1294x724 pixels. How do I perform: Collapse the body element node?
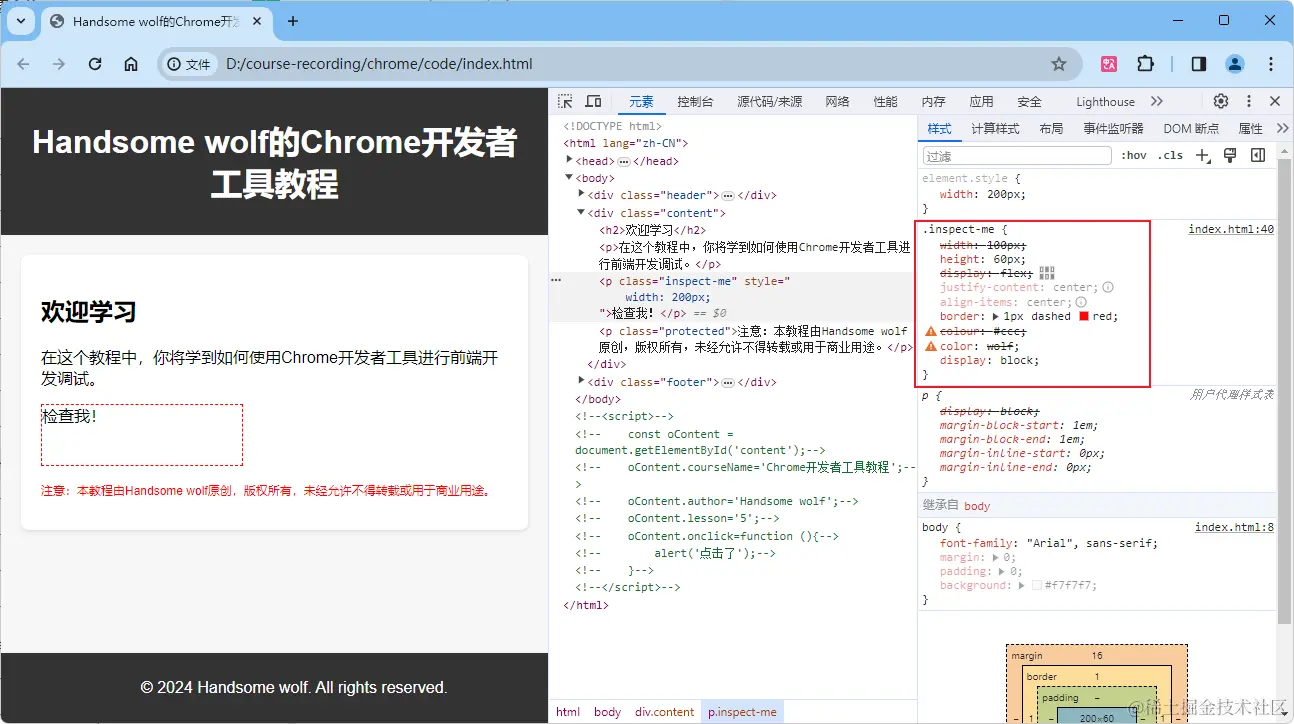(570, 177)
